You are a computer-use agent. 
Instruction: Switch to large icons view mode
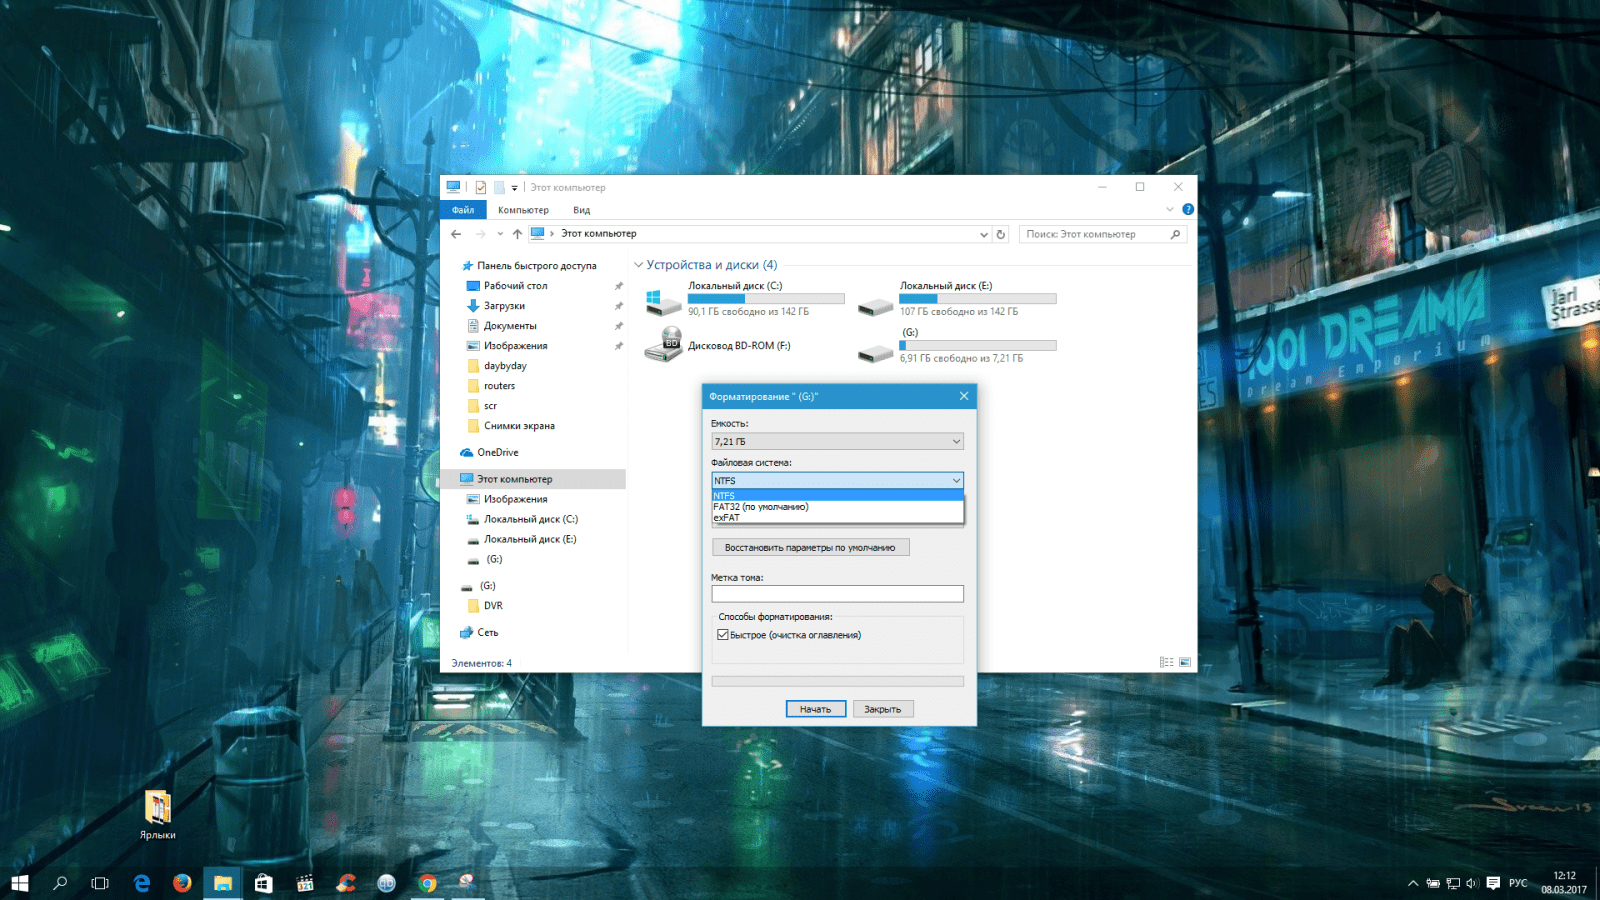click(x=1185, y=662)
